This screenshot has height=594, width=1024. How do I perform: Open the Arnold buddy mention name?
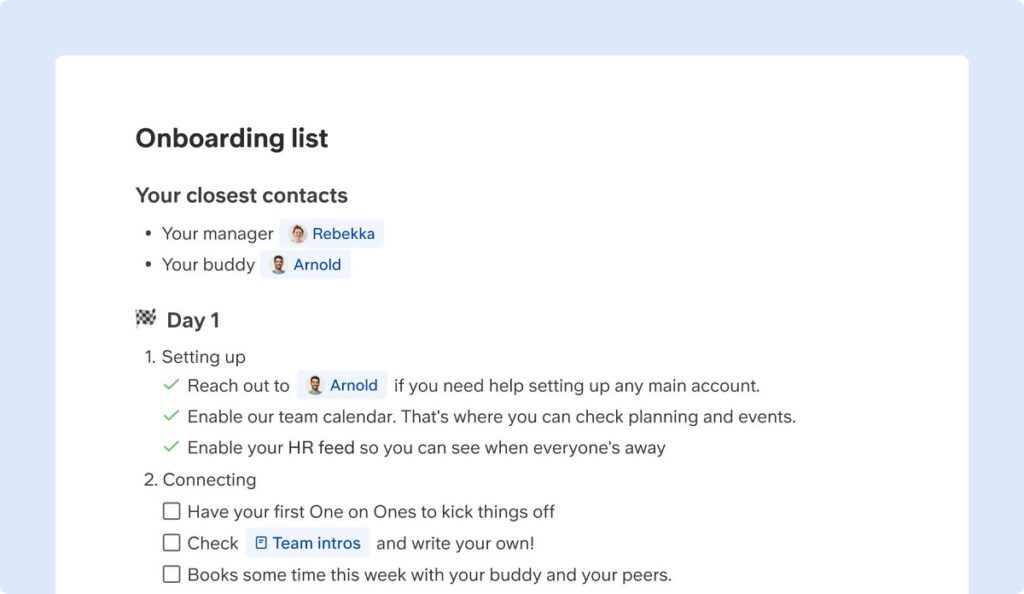[317, 265]
